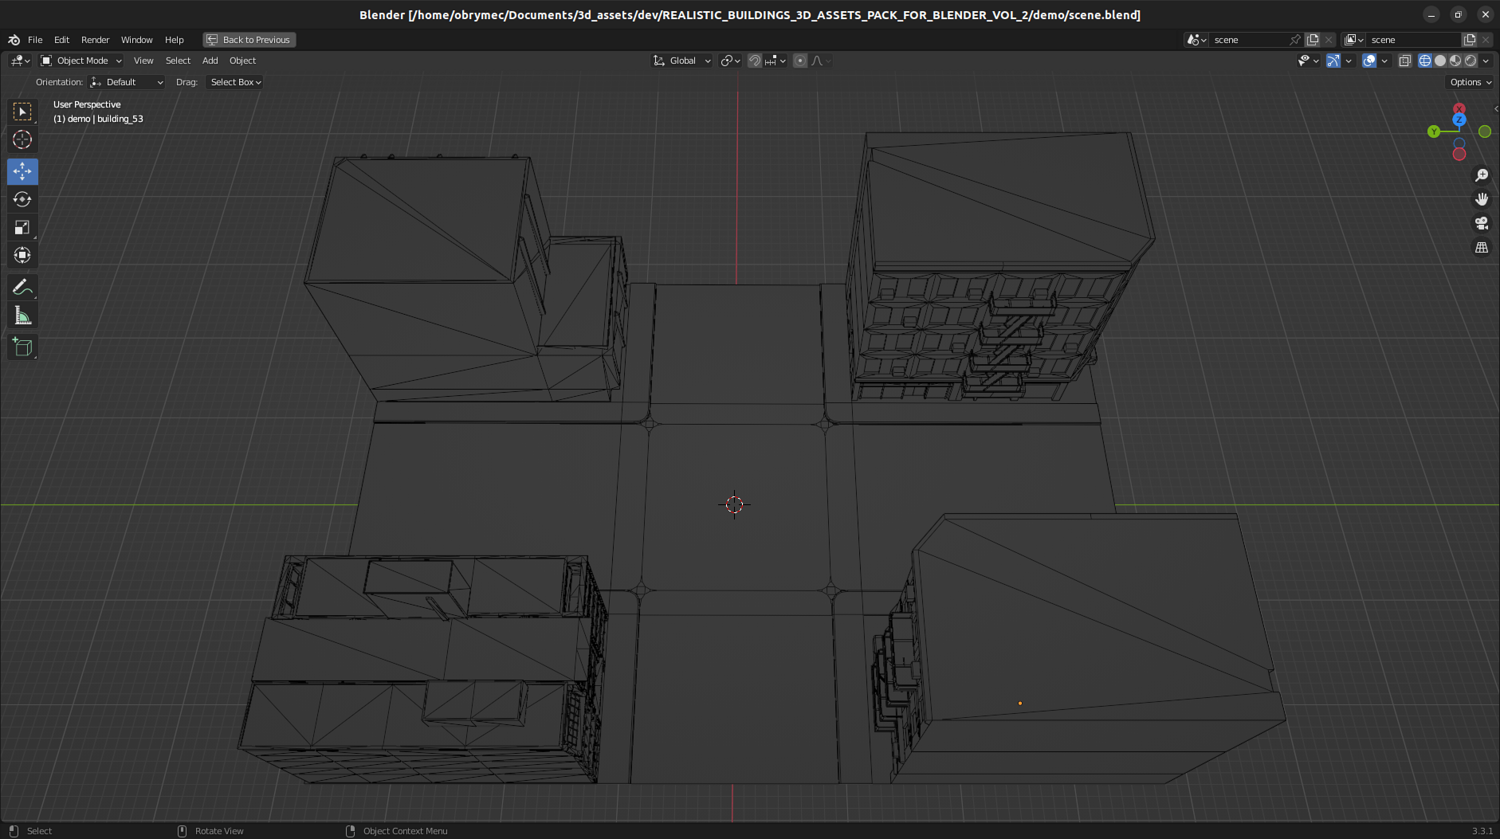Switch to Material Preview shading

pos(1455,61)
